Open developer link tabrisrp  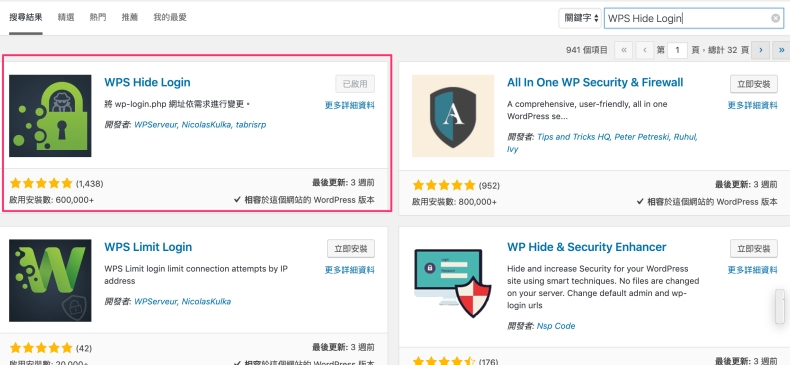tap(251, 125)
